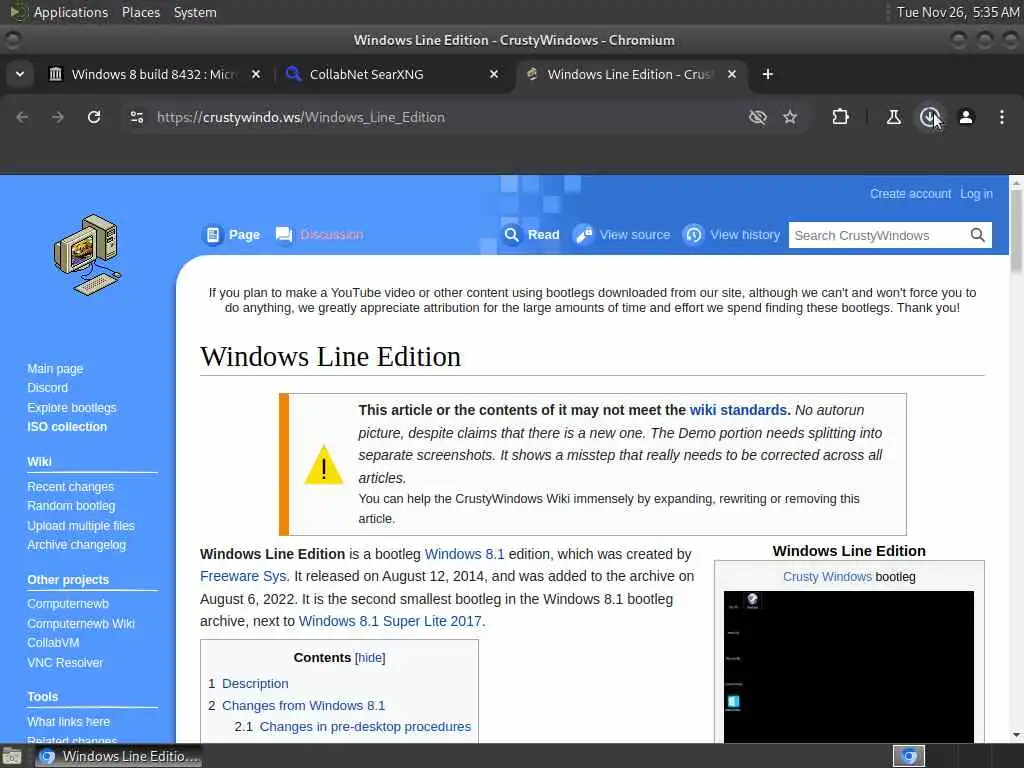Close the Windows 8 build 8432 tab
1024x768 pixels.
pyautogui.click(x=256, y=74)
